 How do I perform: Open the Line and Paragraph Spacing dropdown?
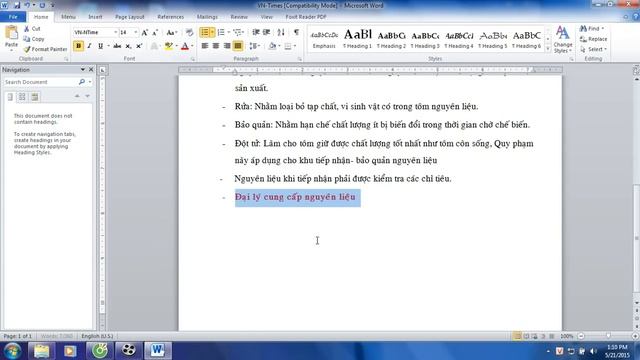[255, 46]
